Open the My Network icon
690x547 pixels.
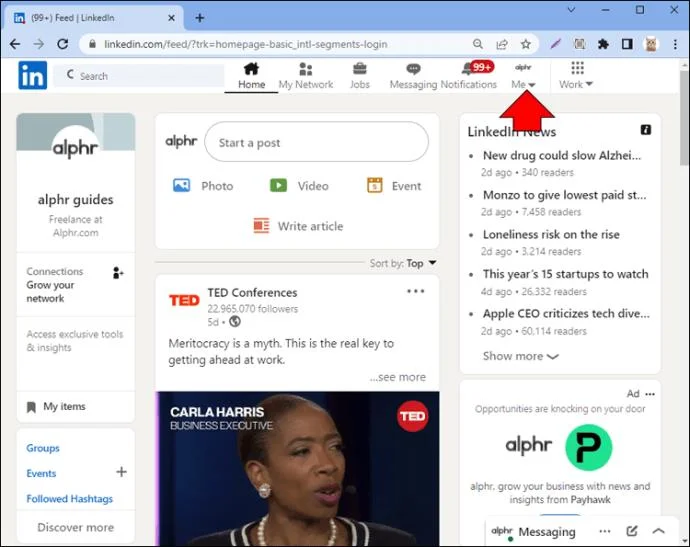point(305,69)
